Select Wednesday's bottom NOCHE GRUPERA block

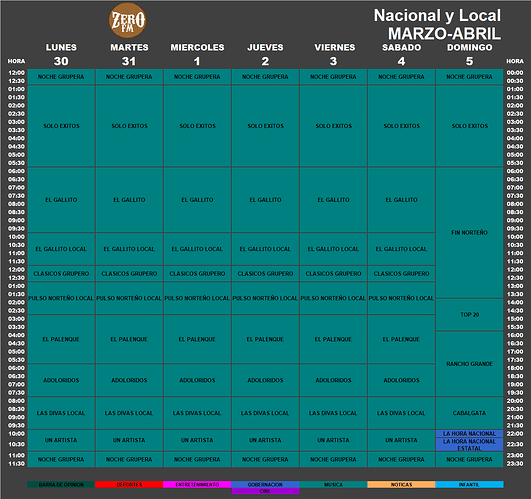point(197,459)
